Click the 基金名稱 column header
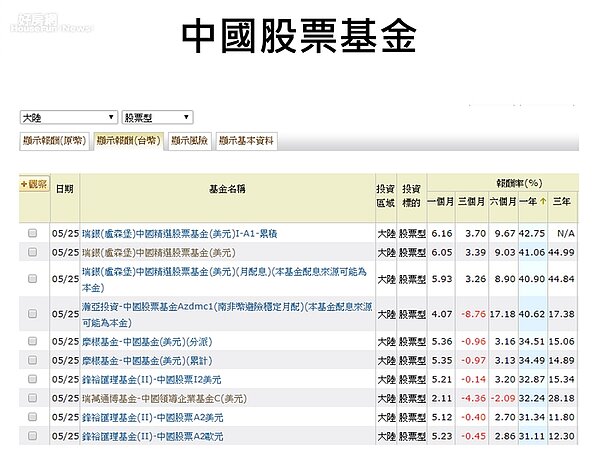Screen dimensions: 600x455 pos(227,189)
